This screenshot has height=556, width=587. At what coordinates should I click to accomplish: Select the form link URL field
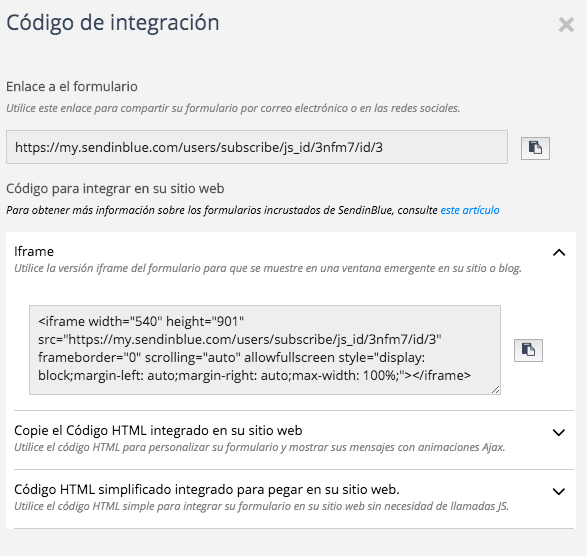coord(257,147)
